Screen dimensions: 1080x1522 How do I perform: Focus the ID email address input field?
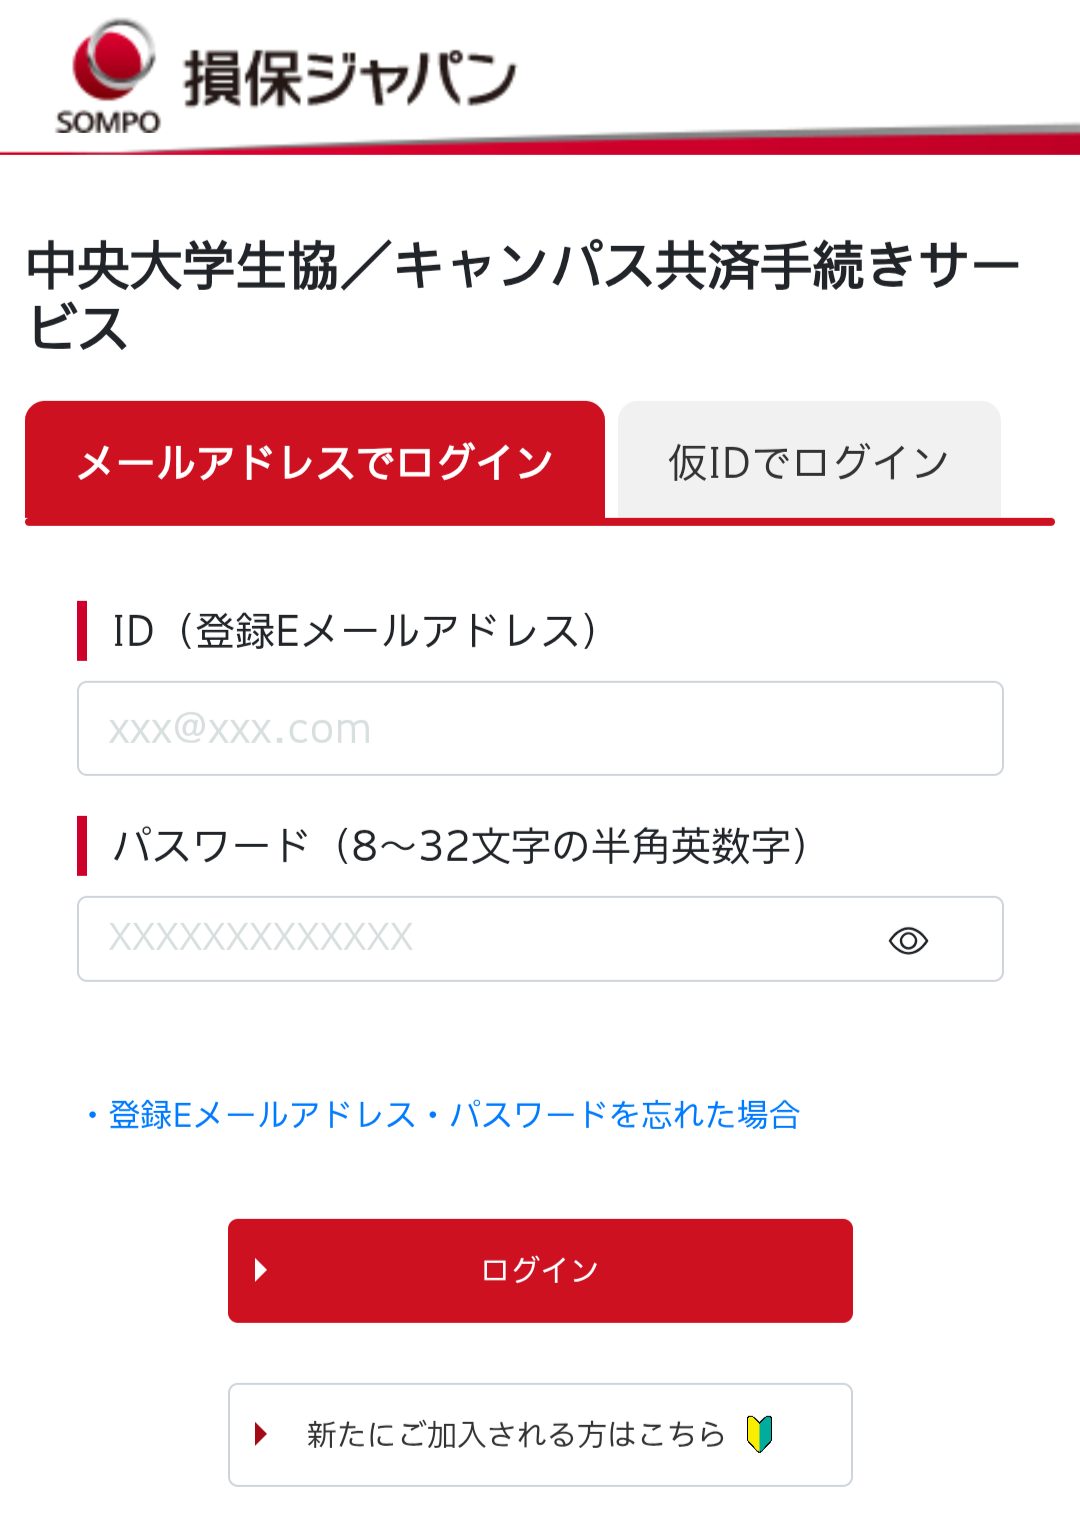pos(540,728)
